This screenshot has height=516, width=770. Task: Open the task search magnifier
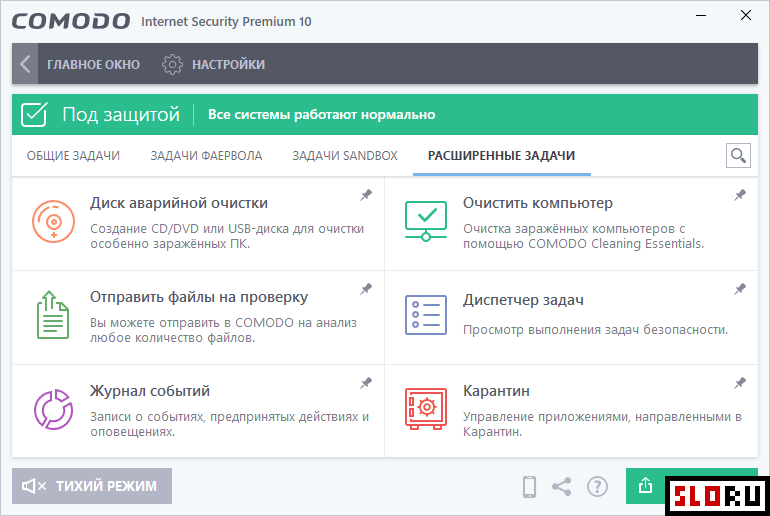738,156
